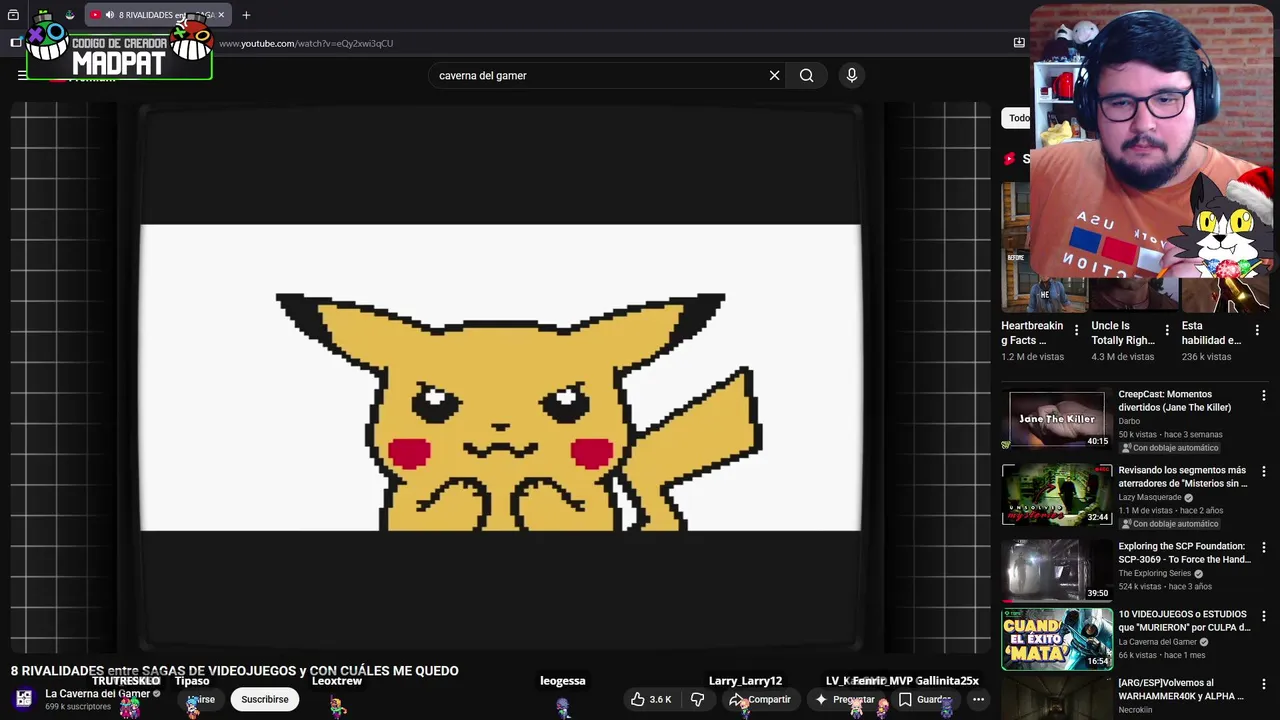Click the install/download icon in the address bar
The height and width of the screenshot is (720, 1280).
[1019, 43]
